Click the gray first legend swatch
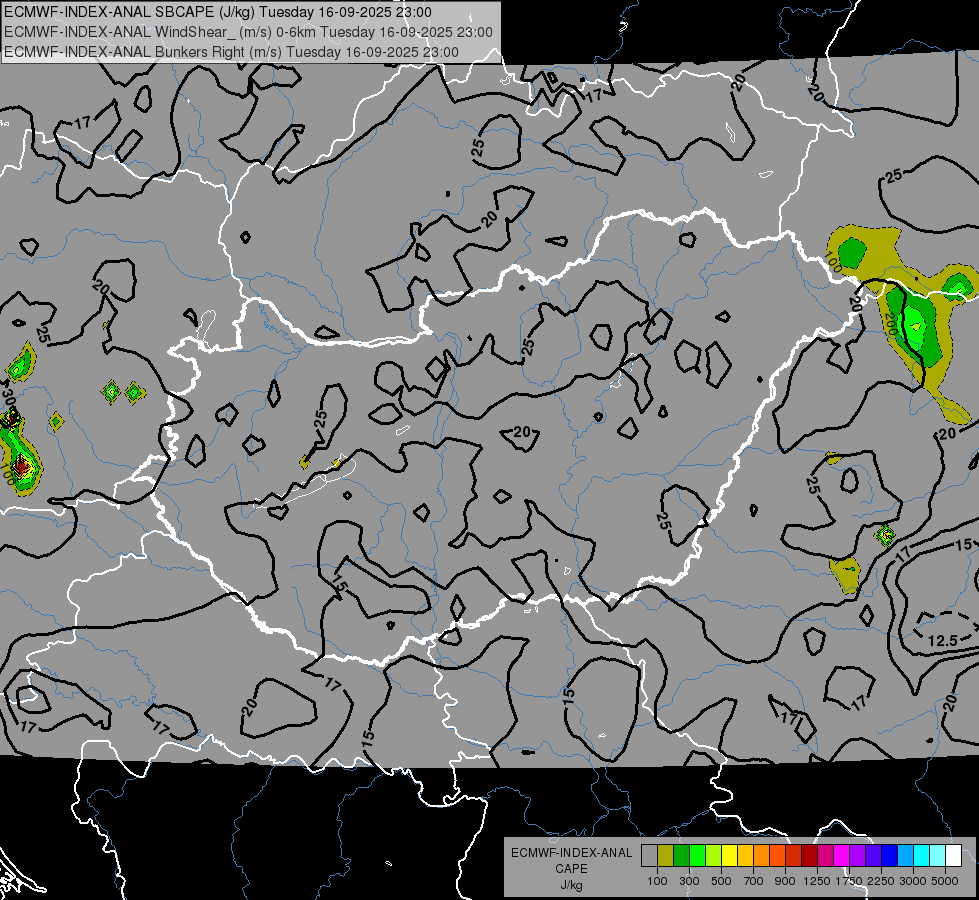This screenshot has height=900, width=979. click(649, 856)
